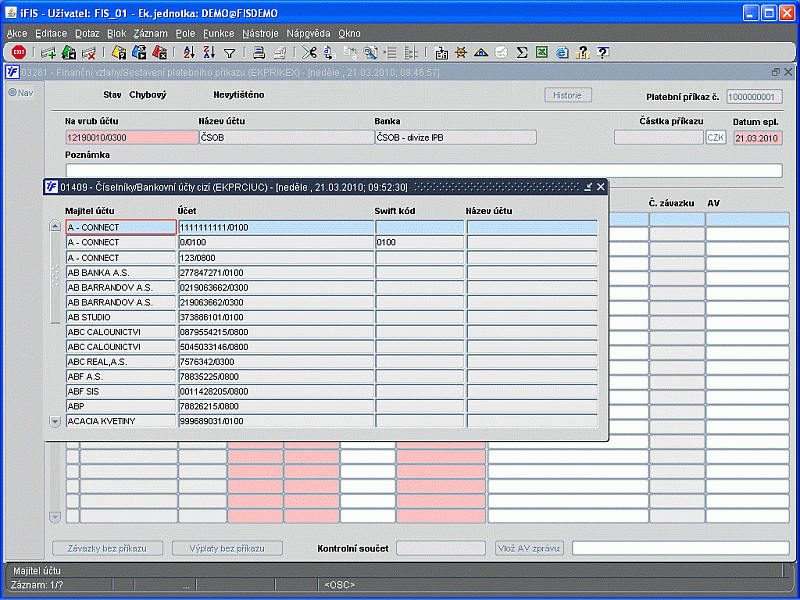Click the Datum spl. field 21.03.2010

tap(758, 138)
